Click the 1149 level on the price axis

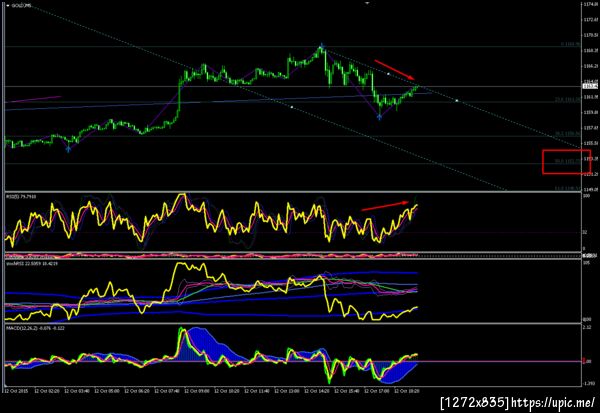590,189
